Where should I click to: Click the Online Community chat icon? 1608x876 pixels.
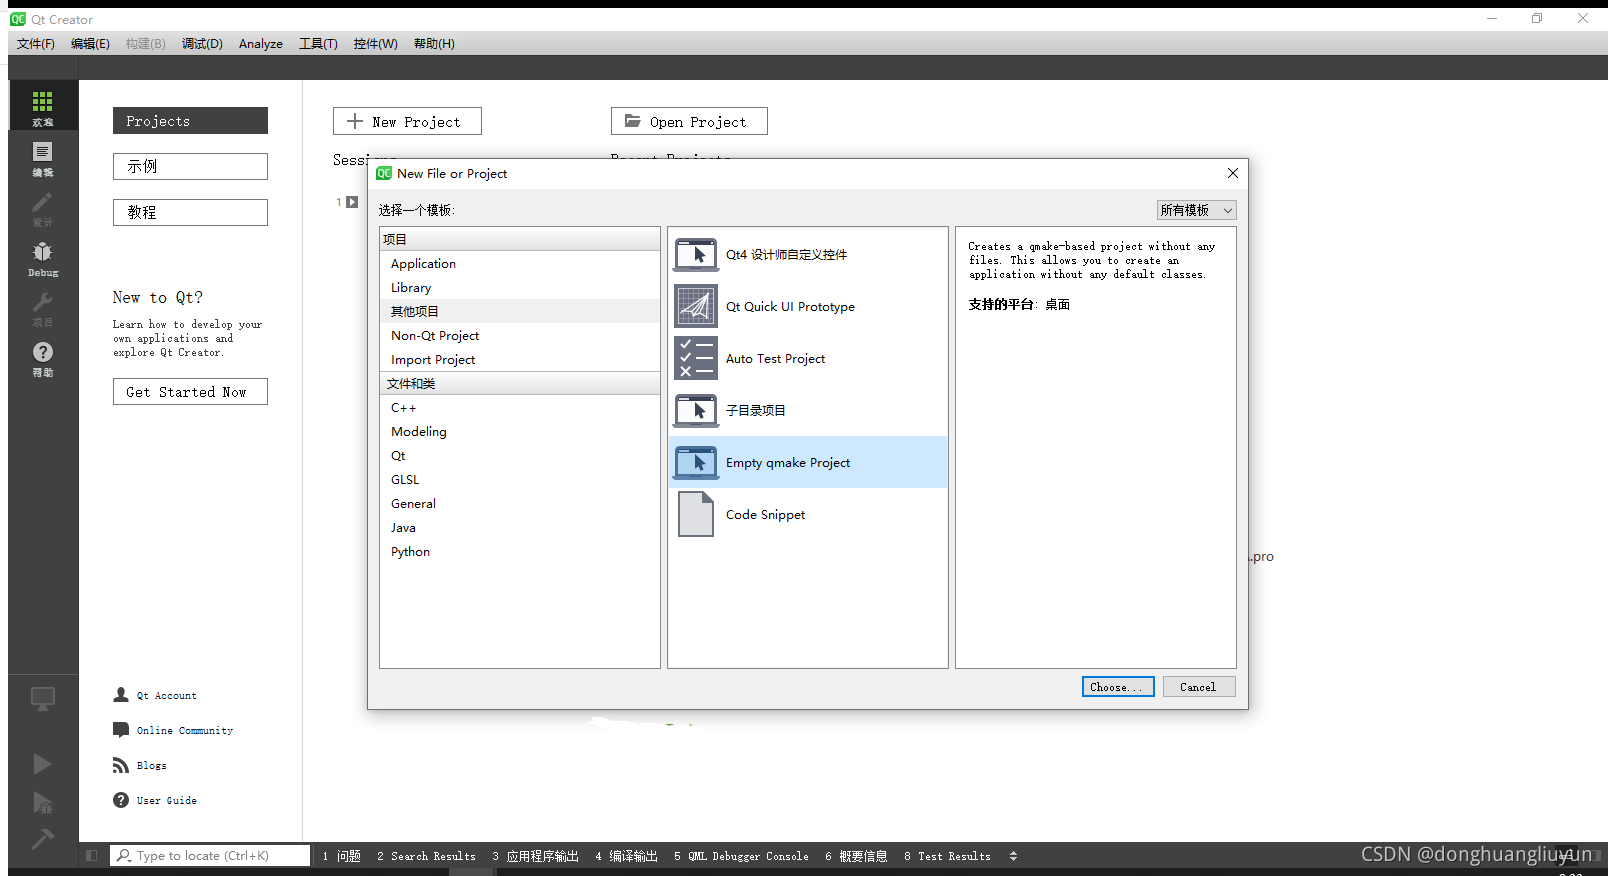[121, 730]
